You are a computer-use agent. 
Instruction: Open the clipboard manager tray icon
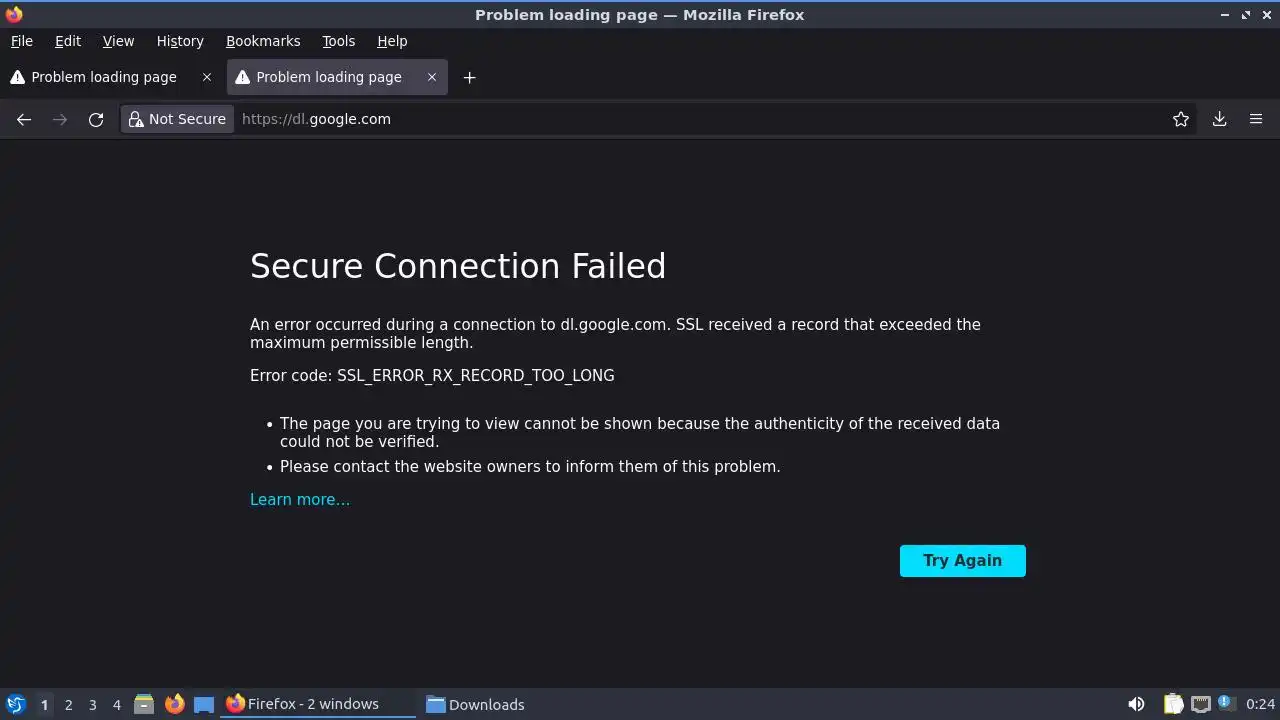[1173, 704]
